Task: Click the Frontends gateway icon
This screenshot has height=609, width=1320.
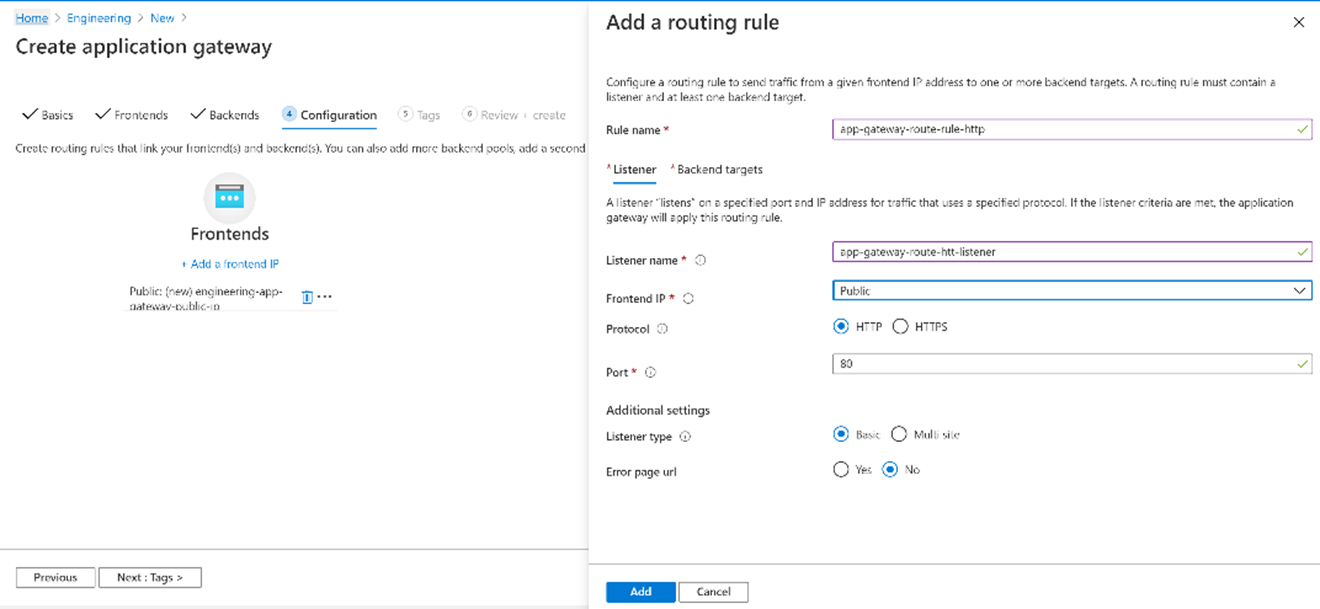Action: (229, 197)
